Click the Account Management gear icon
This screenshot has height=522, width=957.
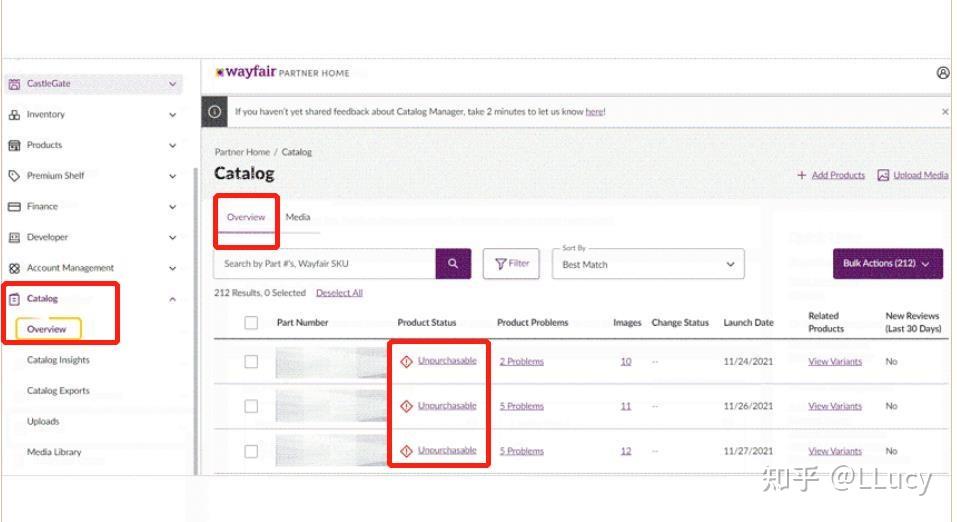pyautogui.click(x=14, y=268)
